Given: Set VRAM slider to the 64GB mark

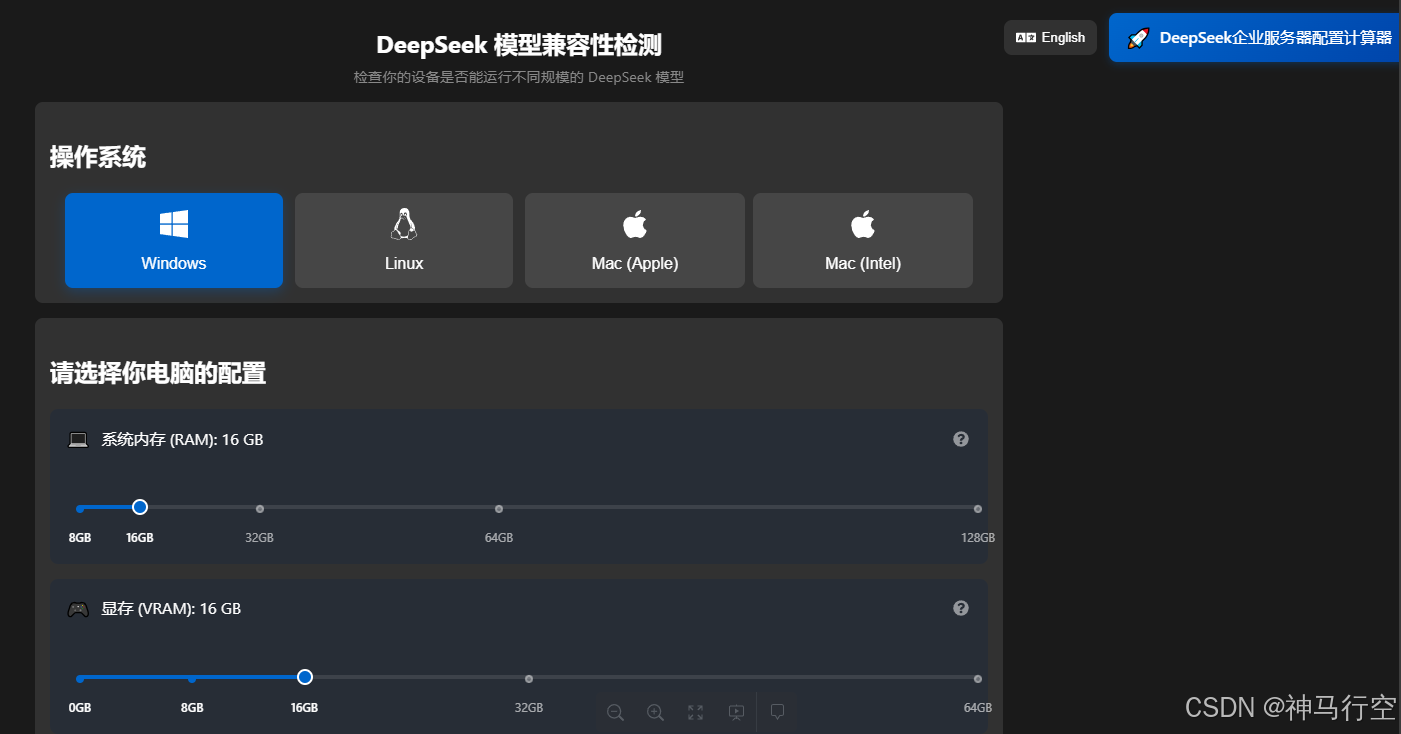Looking at the screenshot, I should 978,678.
